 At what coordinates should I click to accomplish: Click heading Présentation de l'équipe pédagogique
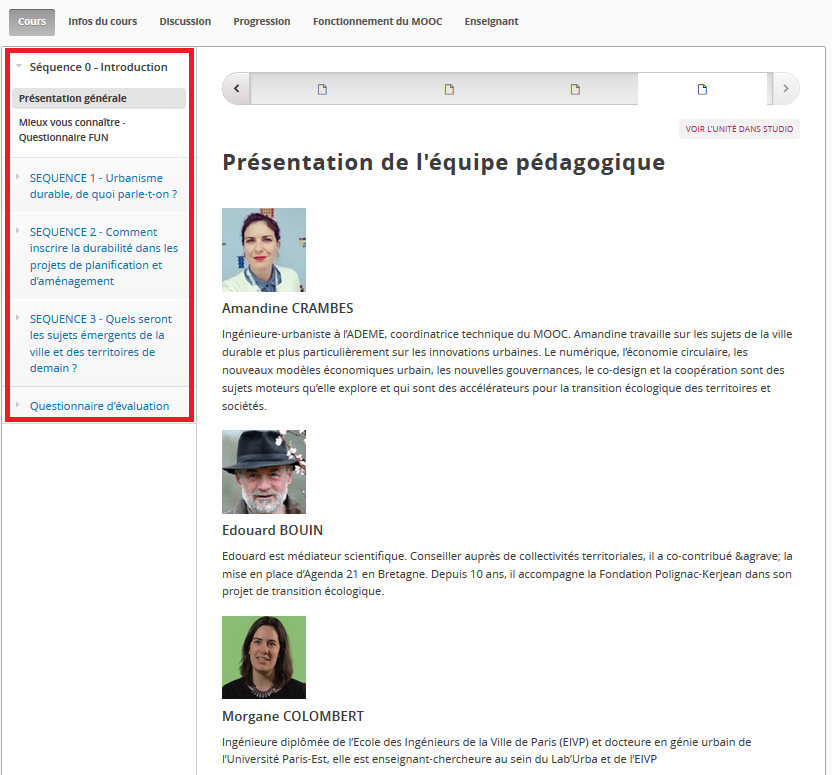click(443, 162)
